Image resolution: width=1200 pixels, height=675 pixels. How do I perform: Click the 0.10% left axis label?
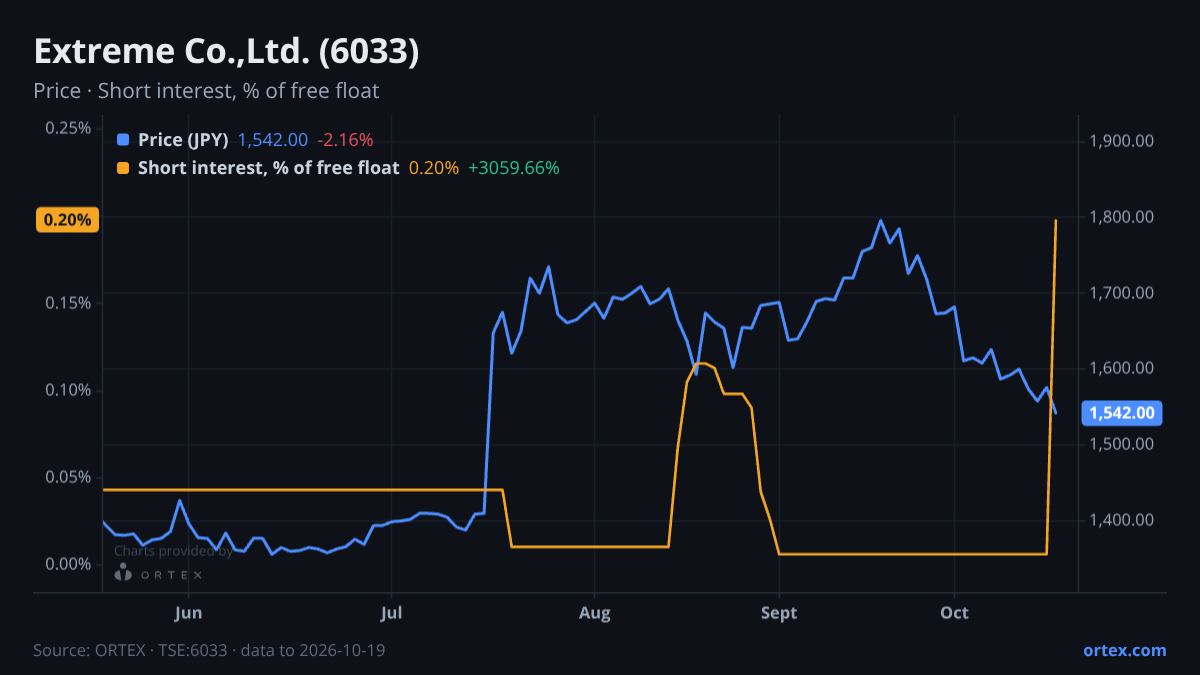[x=68, y=390]
